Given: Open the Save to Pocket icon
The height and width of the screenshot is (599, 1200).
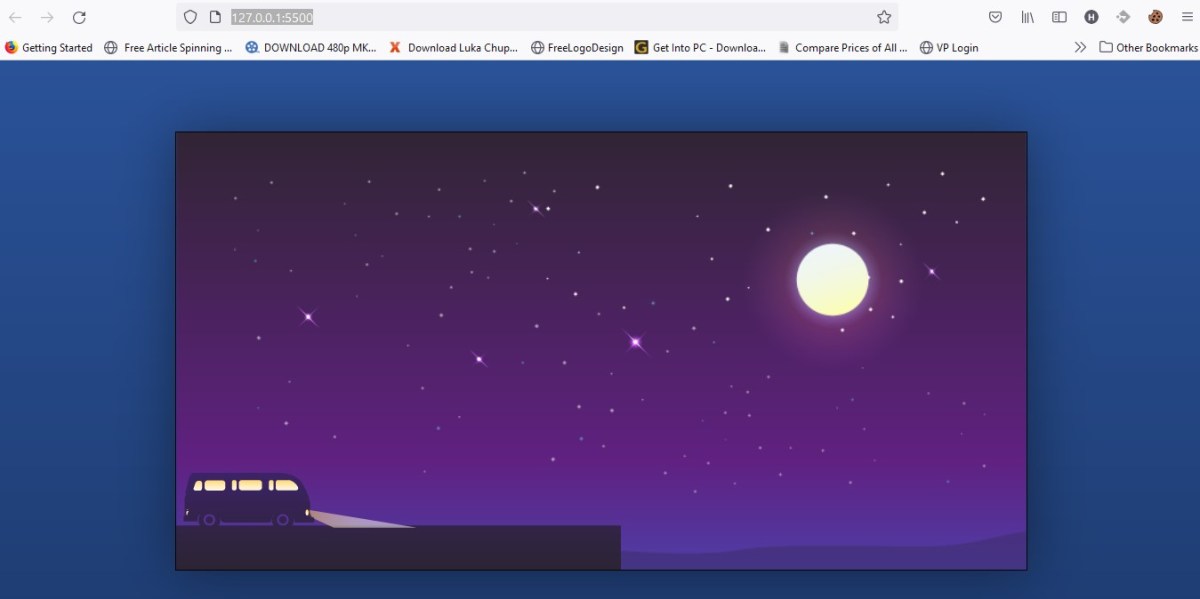Looking at the screenshot, I should [x=995, y=17].
